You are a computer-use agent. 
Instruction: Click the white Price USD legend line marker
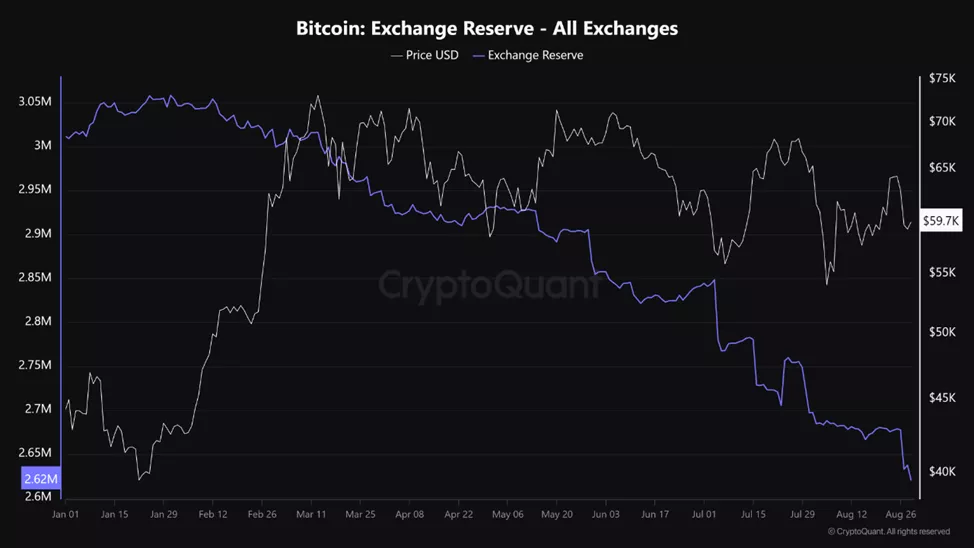pyautogui.click(x=396, y=55)
